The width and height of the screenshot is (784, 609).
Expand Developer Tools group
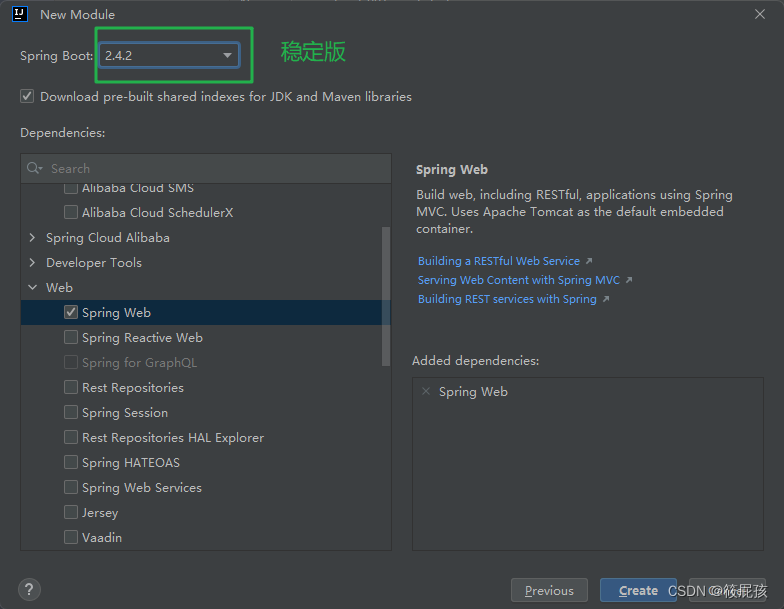(x=32, y=262)
